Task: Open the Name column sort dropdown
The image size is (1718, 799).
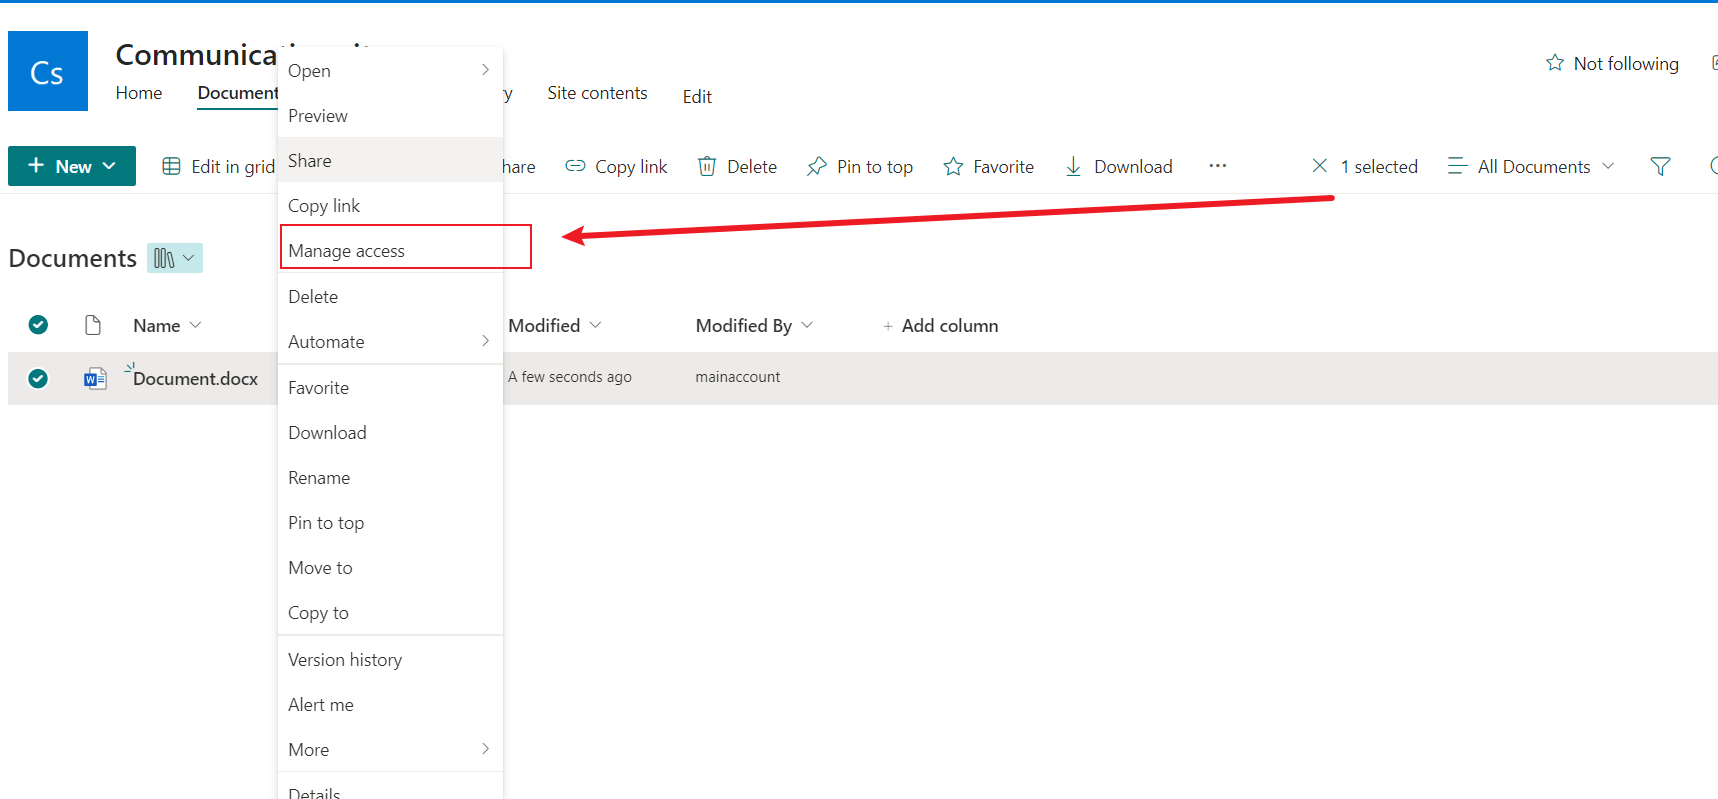Action: [195, 325]
